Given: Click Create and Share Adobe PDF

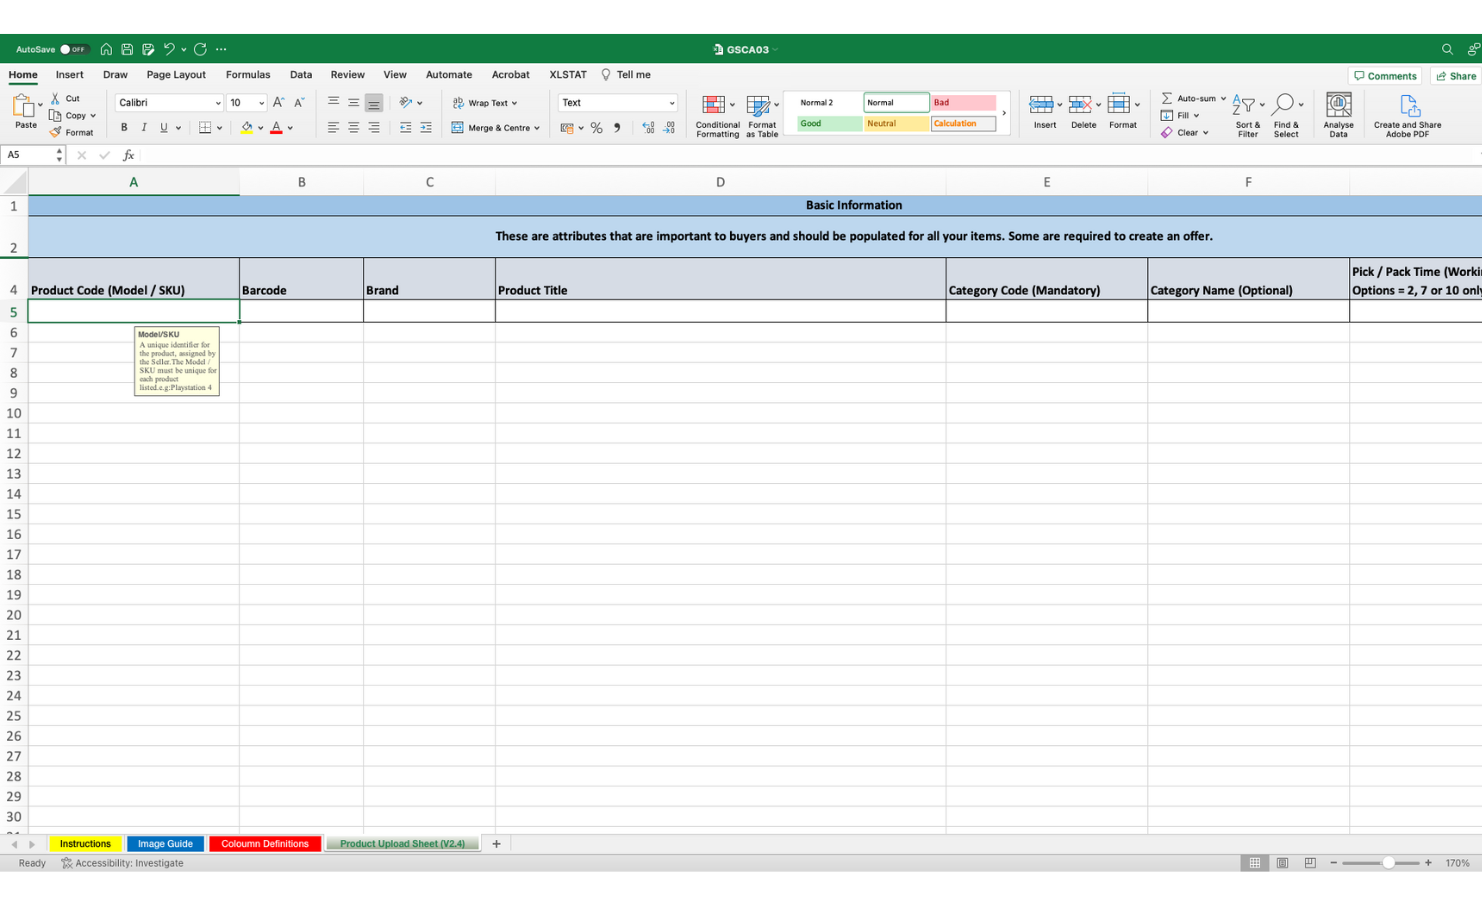Looking at the screenshot, I should pos(1407,115).
